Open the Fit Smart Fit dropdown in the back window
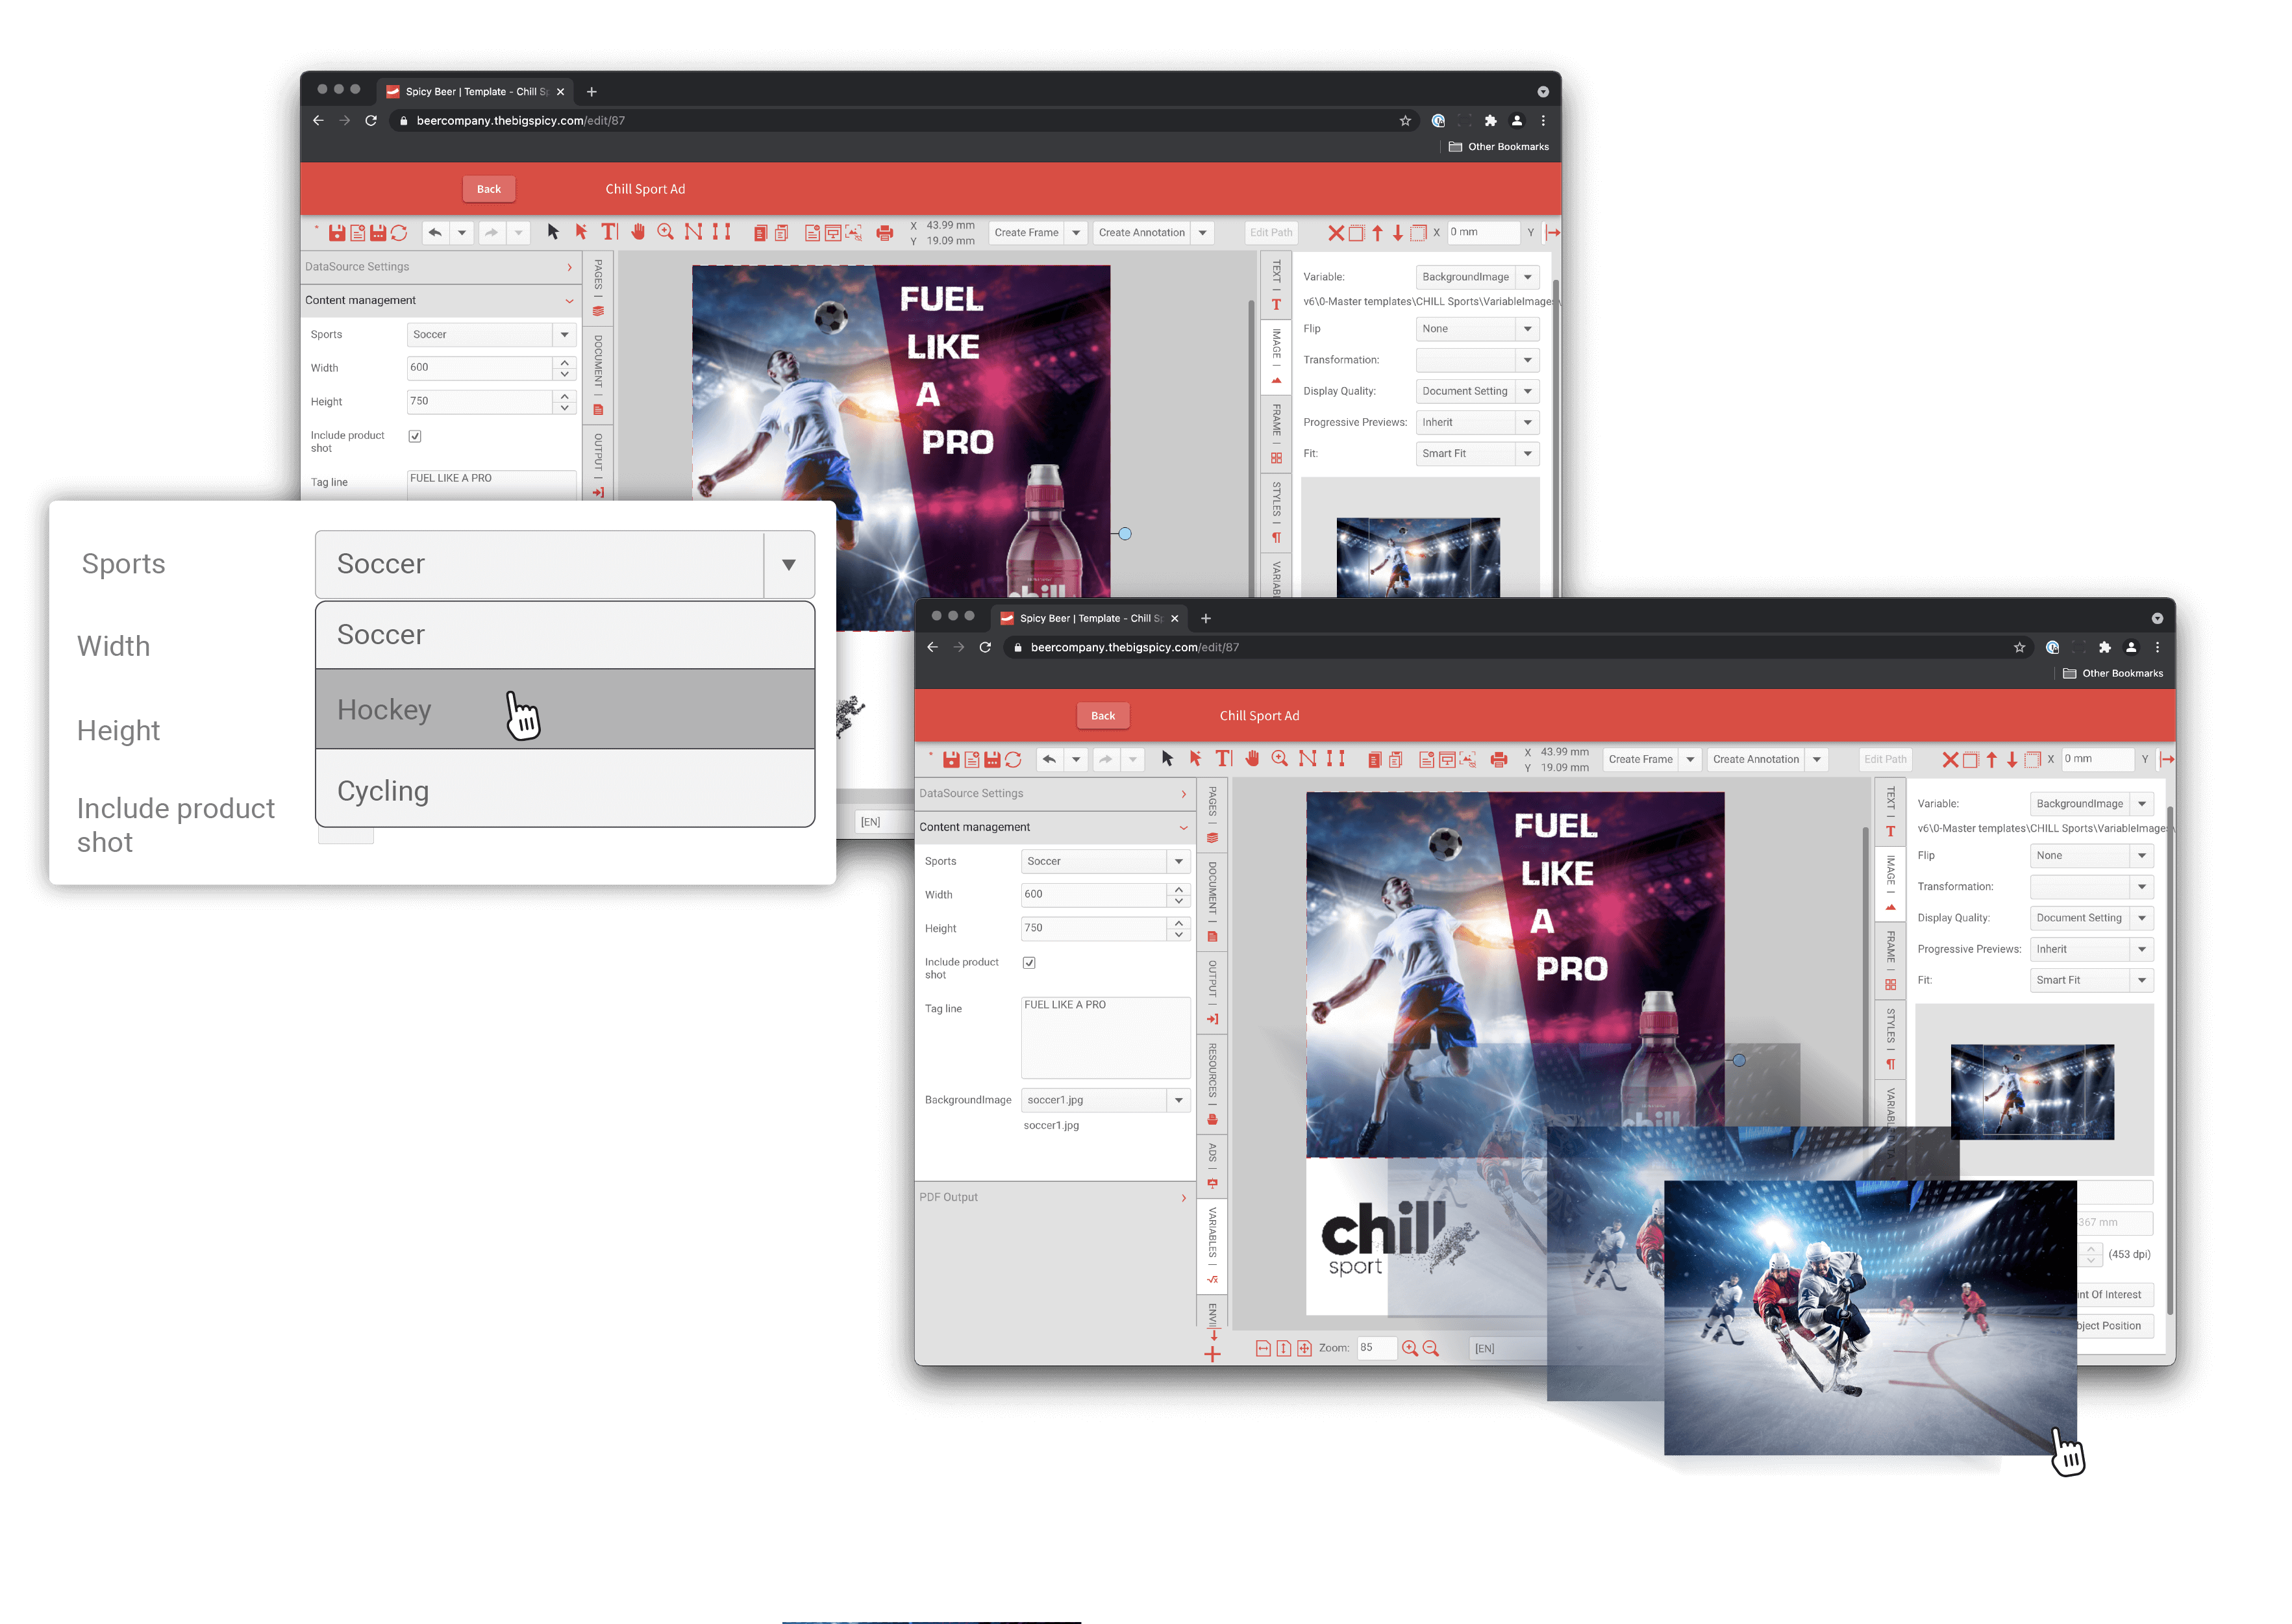Screen dimensions: 2292x1624 click(x=1477, y=454)
